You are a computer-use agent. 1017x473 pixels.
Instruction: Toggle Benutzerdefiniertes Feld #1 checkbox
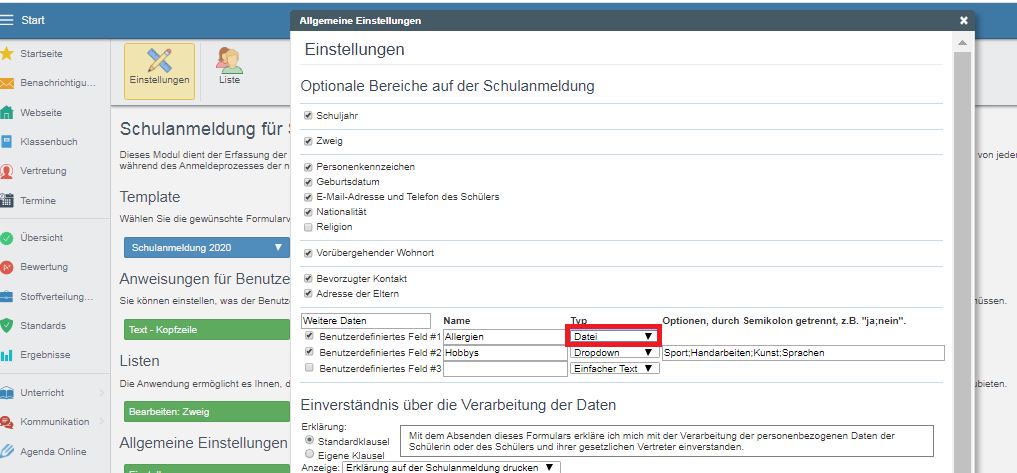309,336
